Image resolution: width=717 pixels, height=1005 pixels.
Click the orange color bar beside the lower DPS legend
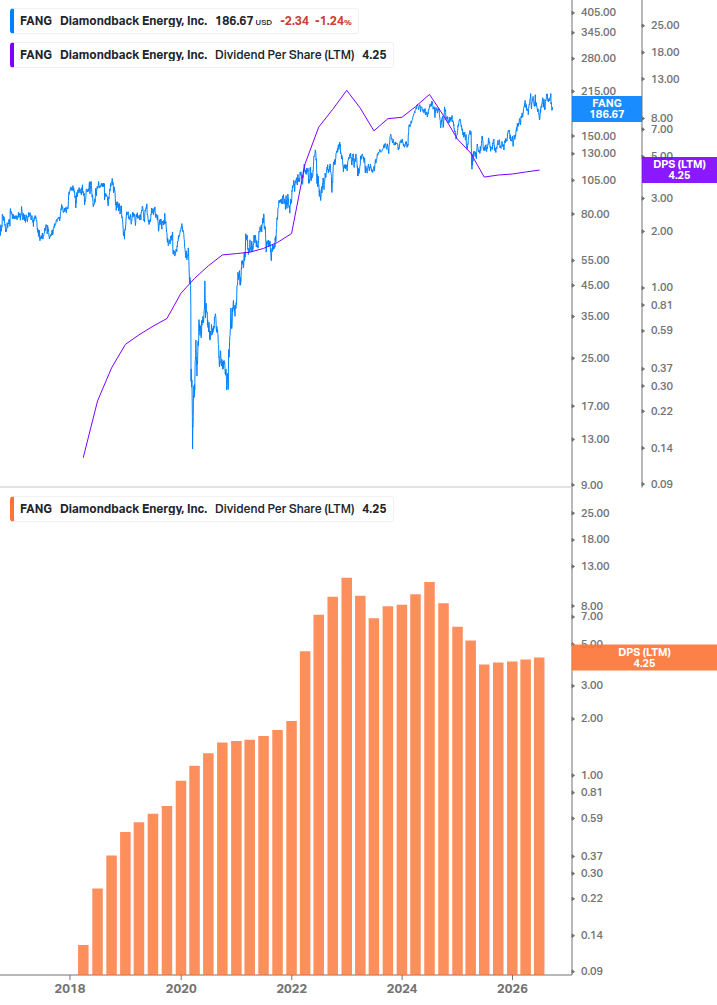12,509
